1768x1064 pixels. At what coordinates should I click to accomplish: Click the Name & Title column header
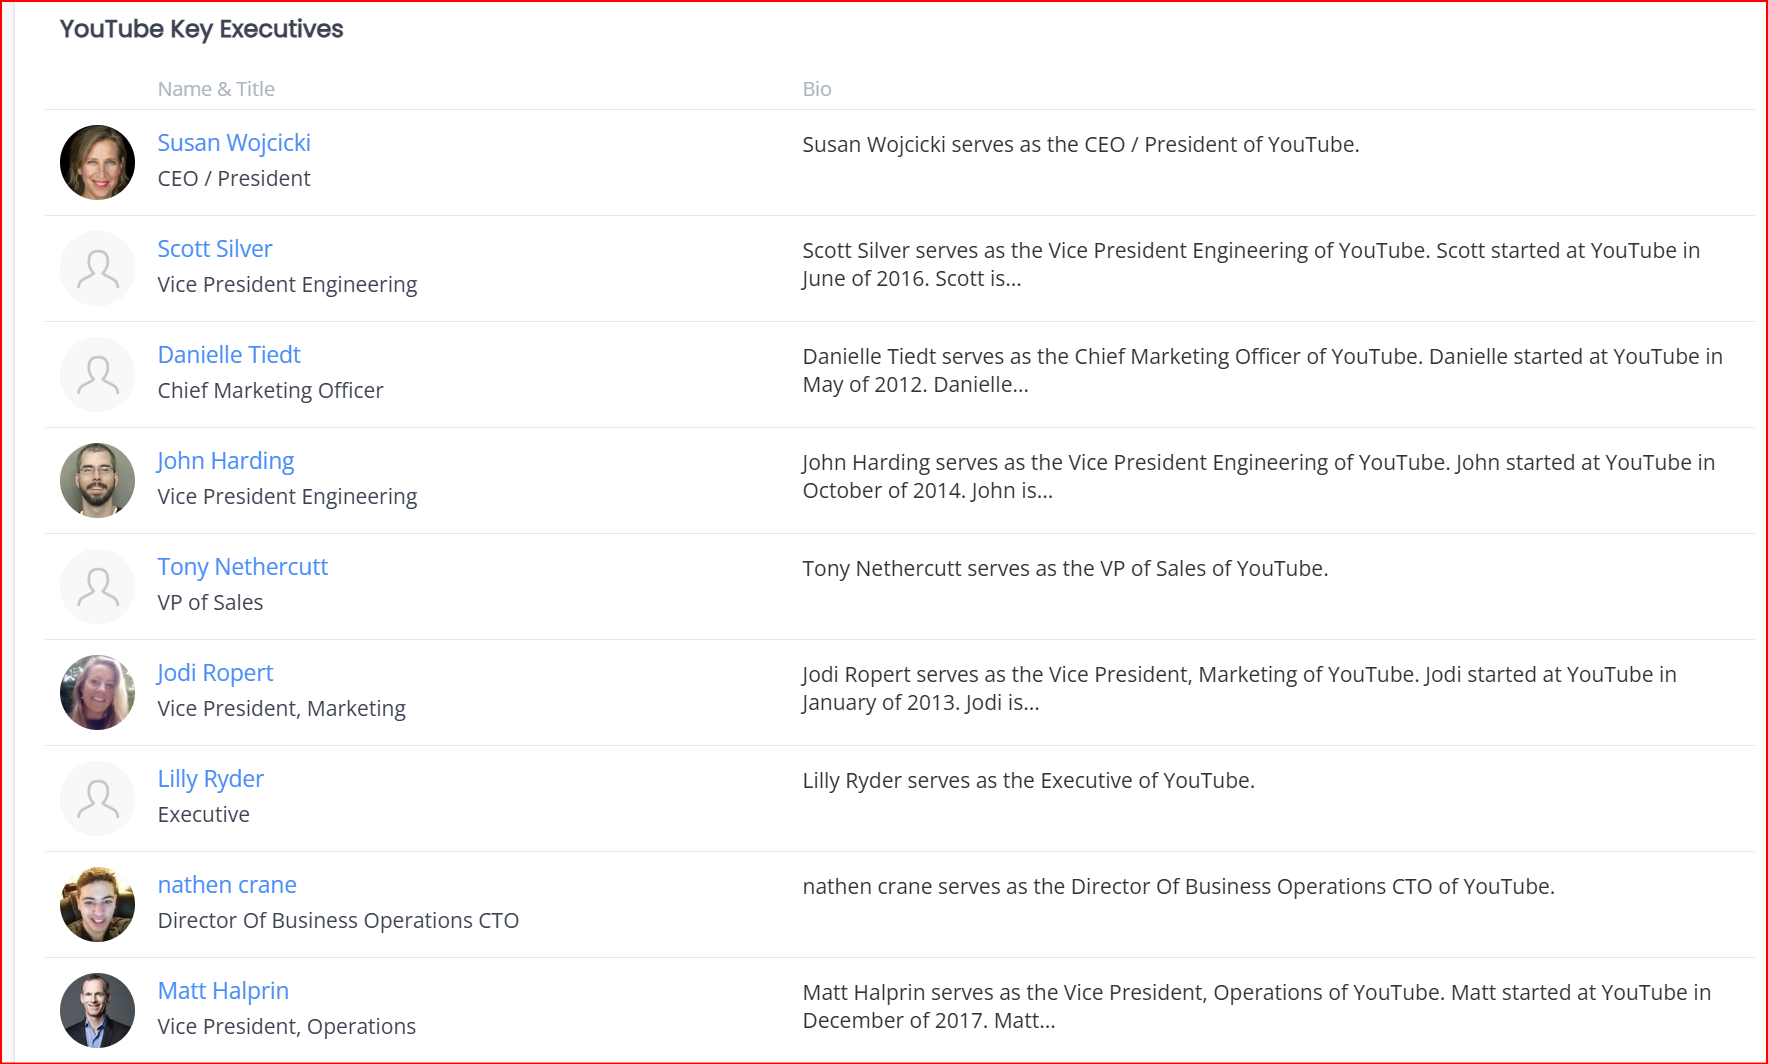216,89
